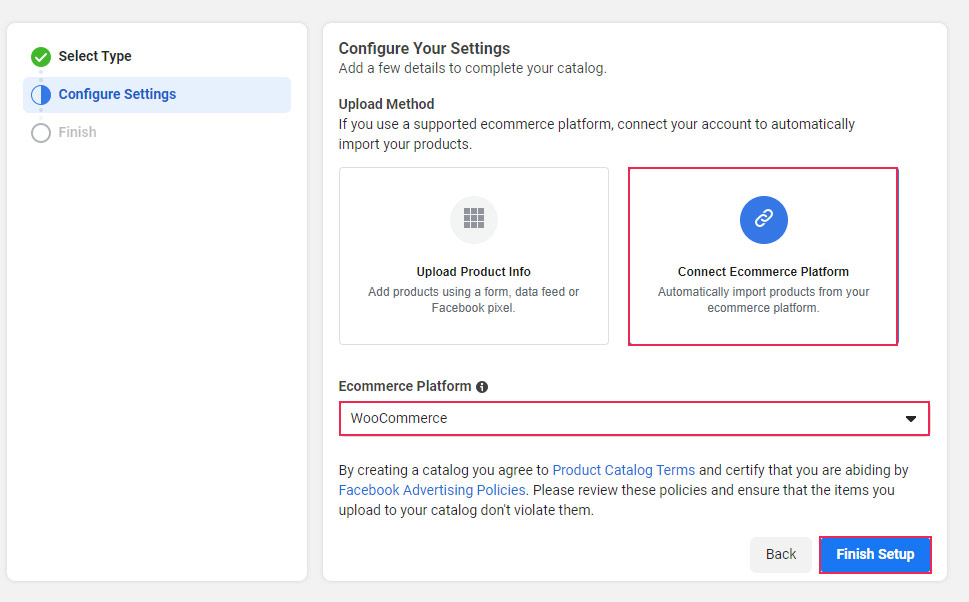
Task: Click the Finish Setup button
Action: tap(875, 554)
